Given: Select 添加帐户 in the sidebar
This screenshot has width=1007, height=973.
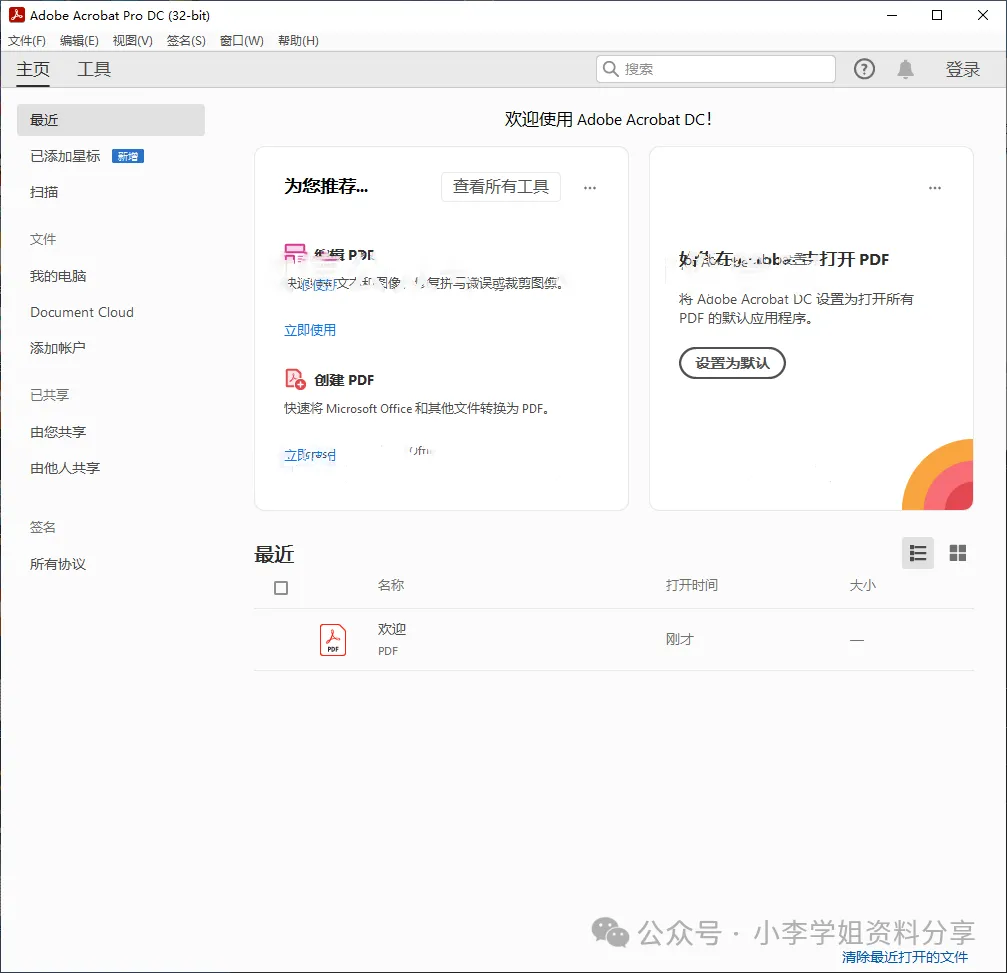Looking at the screenshot, I should click(x=58, y=348).
